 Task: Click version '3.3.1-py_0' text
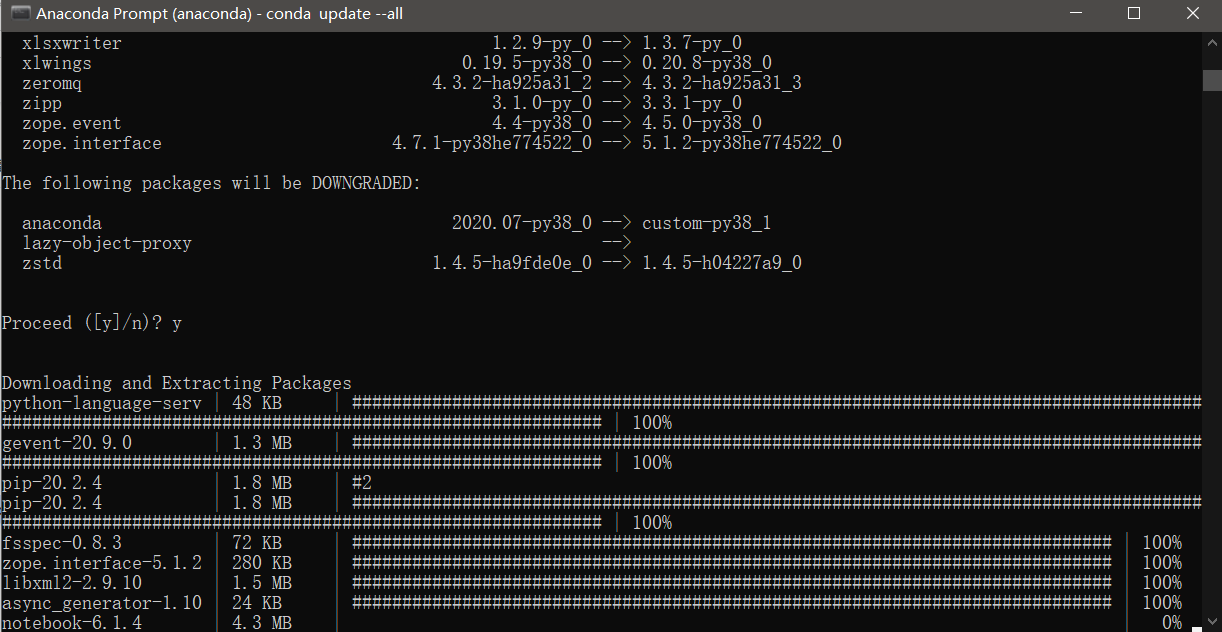coord(692,104)
